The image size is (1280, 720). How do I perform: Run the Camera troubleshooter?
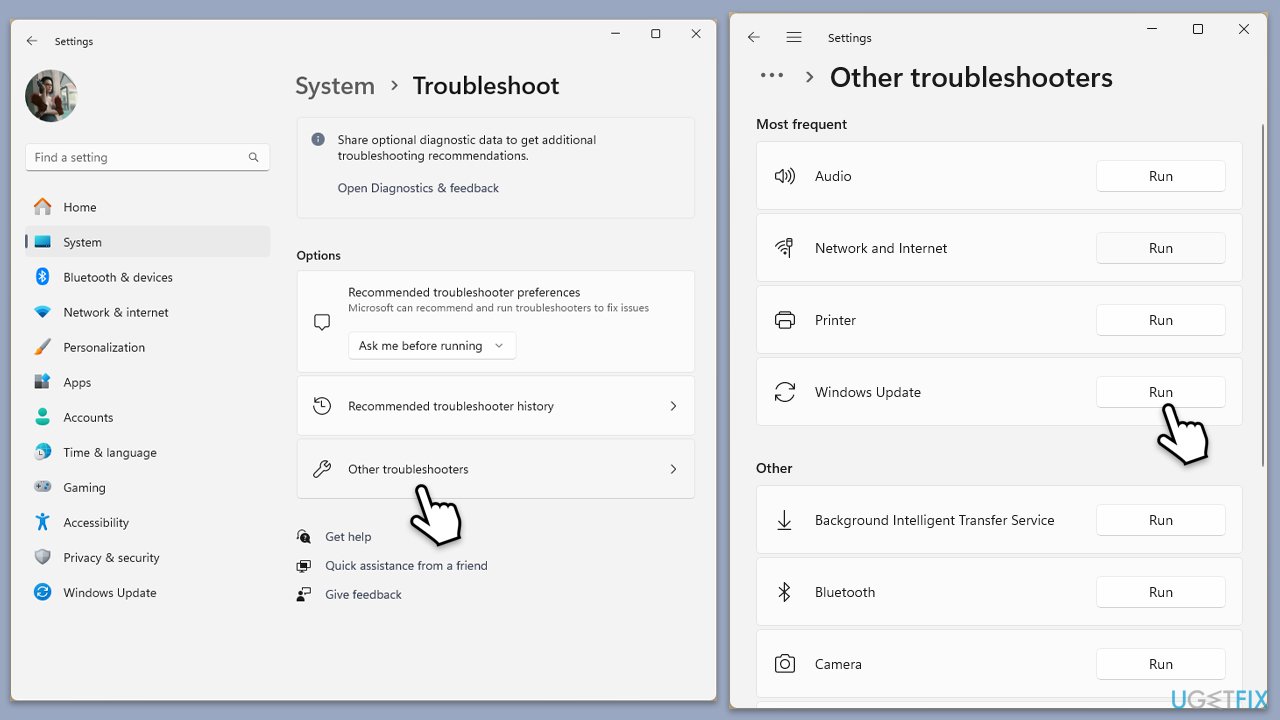1161,664
